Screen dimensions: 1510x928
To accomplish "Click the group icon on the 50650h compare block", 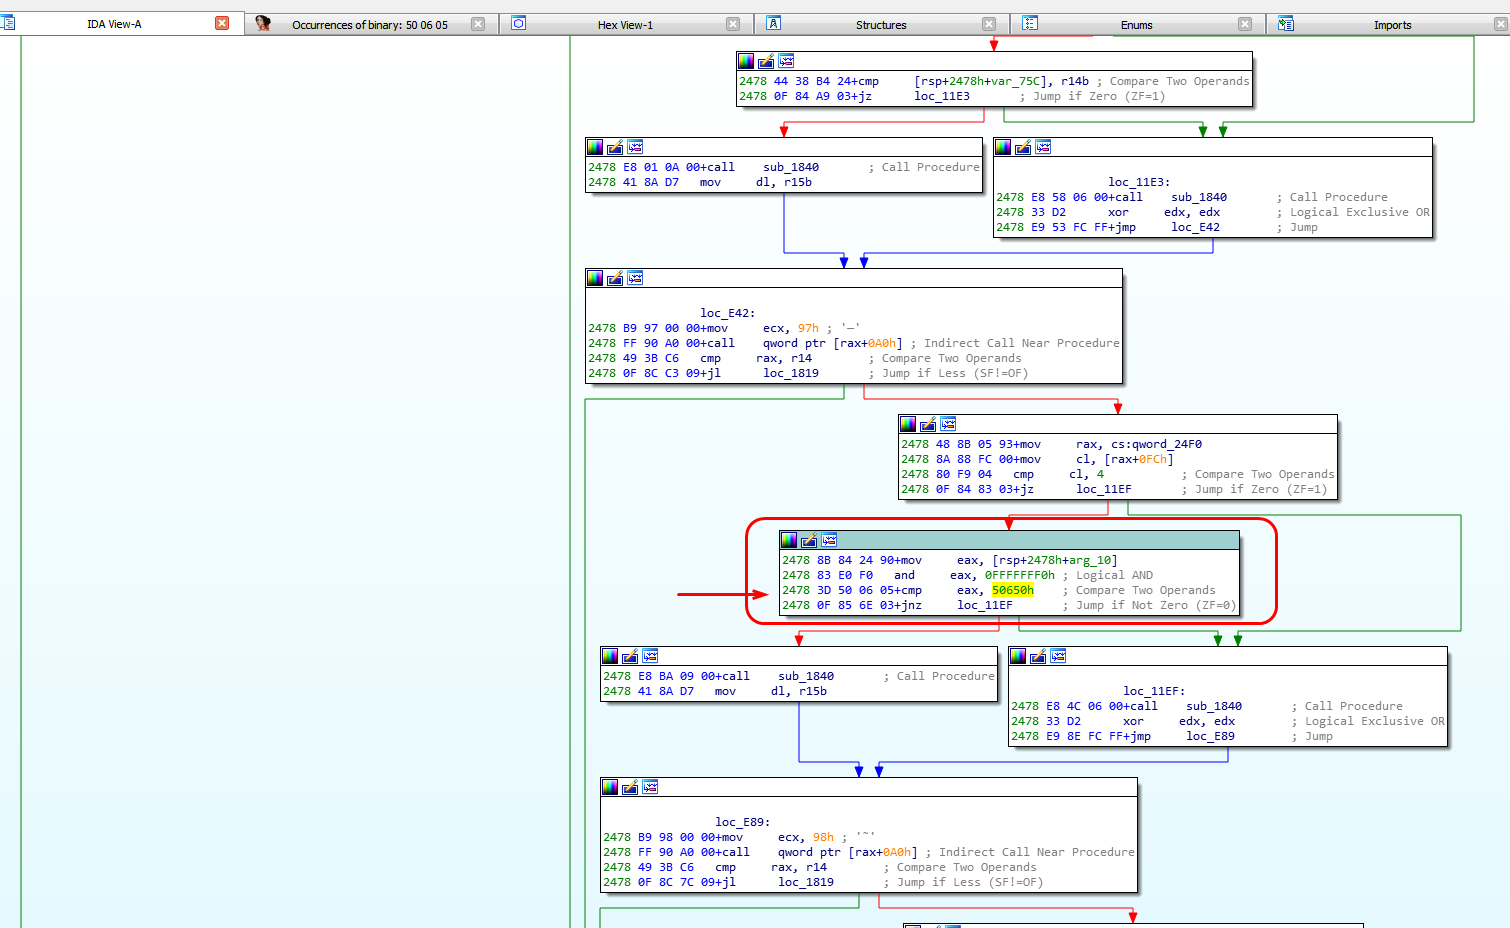I will coord(829,540).
